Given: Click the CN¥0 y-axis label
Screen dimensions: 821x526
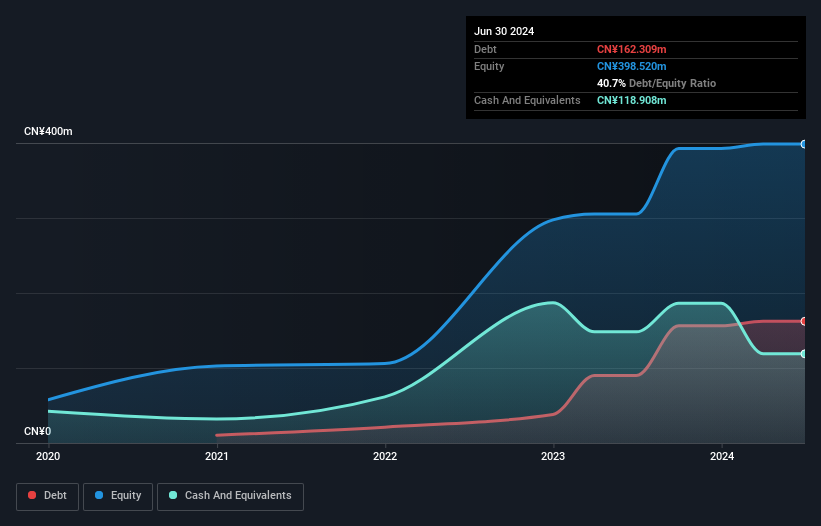Looking at the screenshot, I should 38,431.
